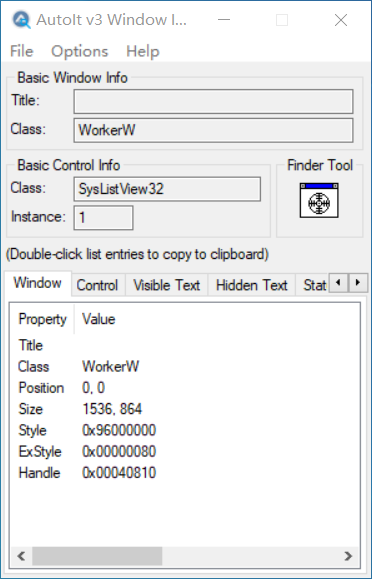Click the tab strip right scroll arrow
This screenshot has width=372, height=579.
tap(358, 283)
